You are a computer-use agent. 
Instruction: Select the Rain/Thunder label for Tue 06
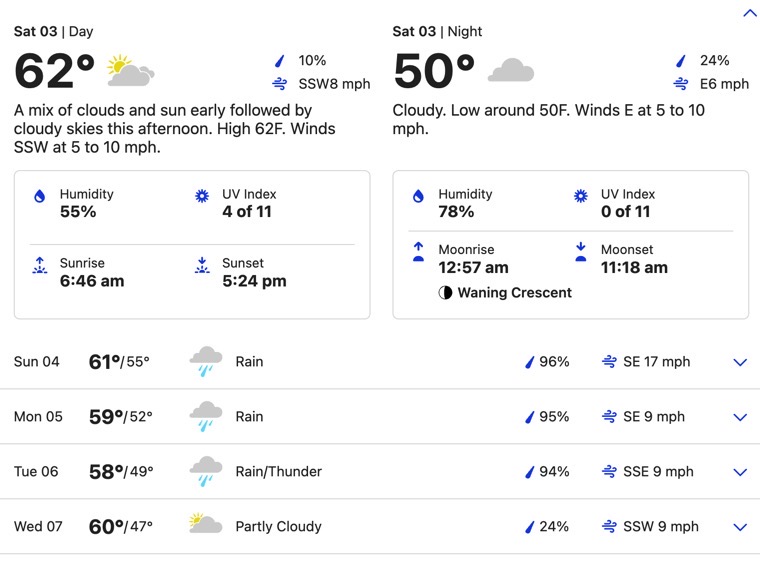point(279,471)
